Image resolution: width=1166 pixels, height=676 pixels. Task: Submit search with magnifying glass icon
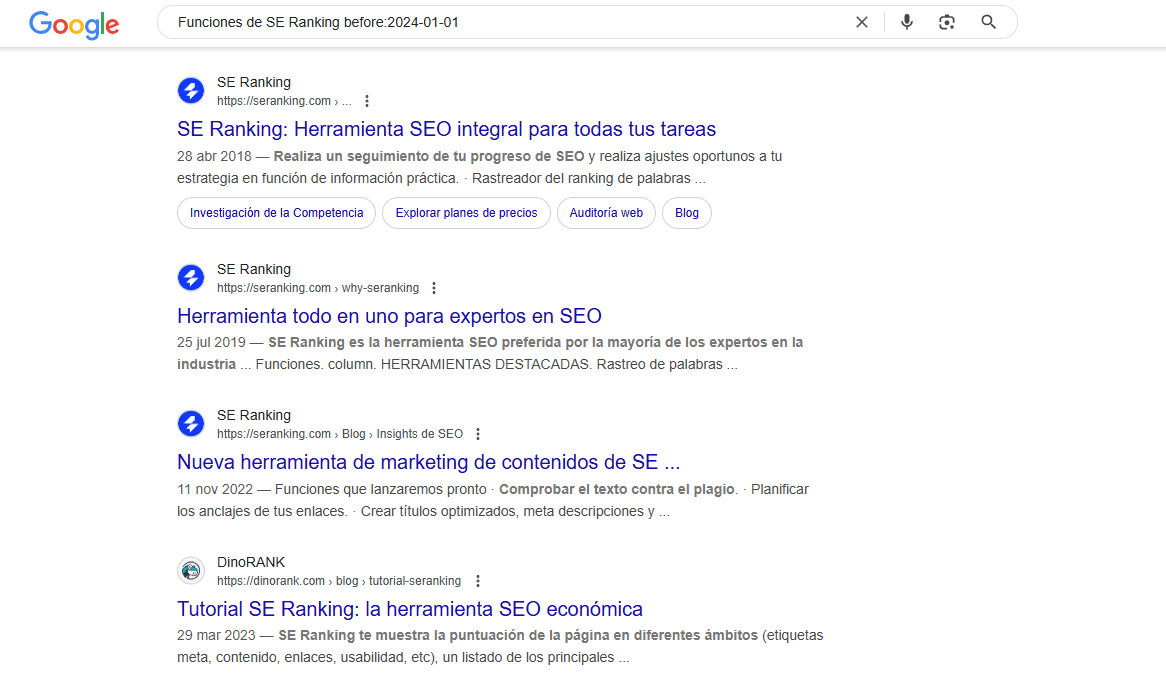(x=988, y=22)
